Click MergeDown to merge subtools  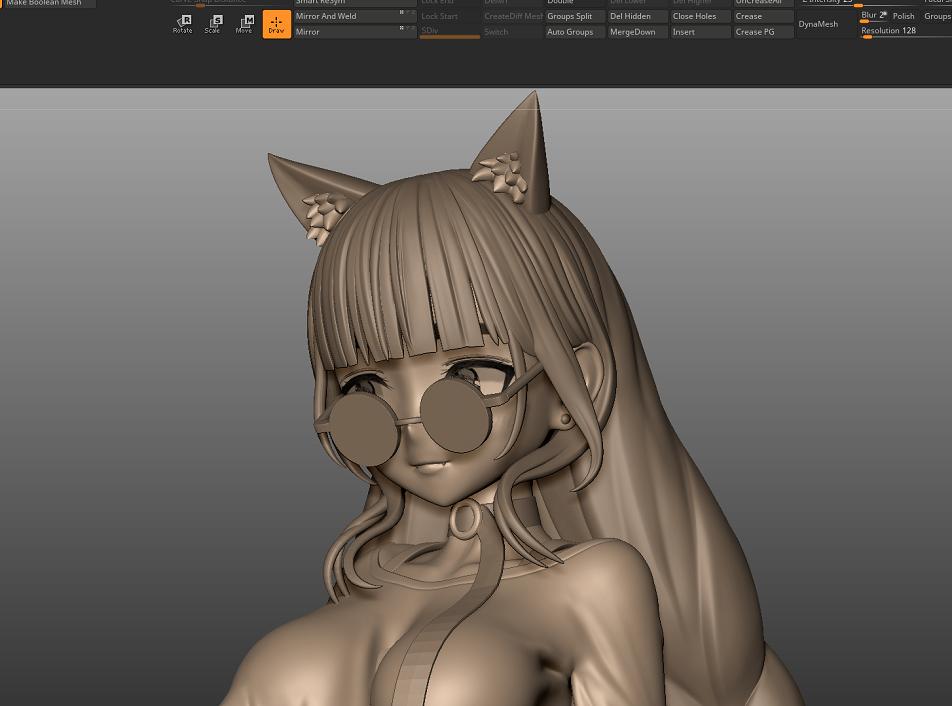click(637, 32)
